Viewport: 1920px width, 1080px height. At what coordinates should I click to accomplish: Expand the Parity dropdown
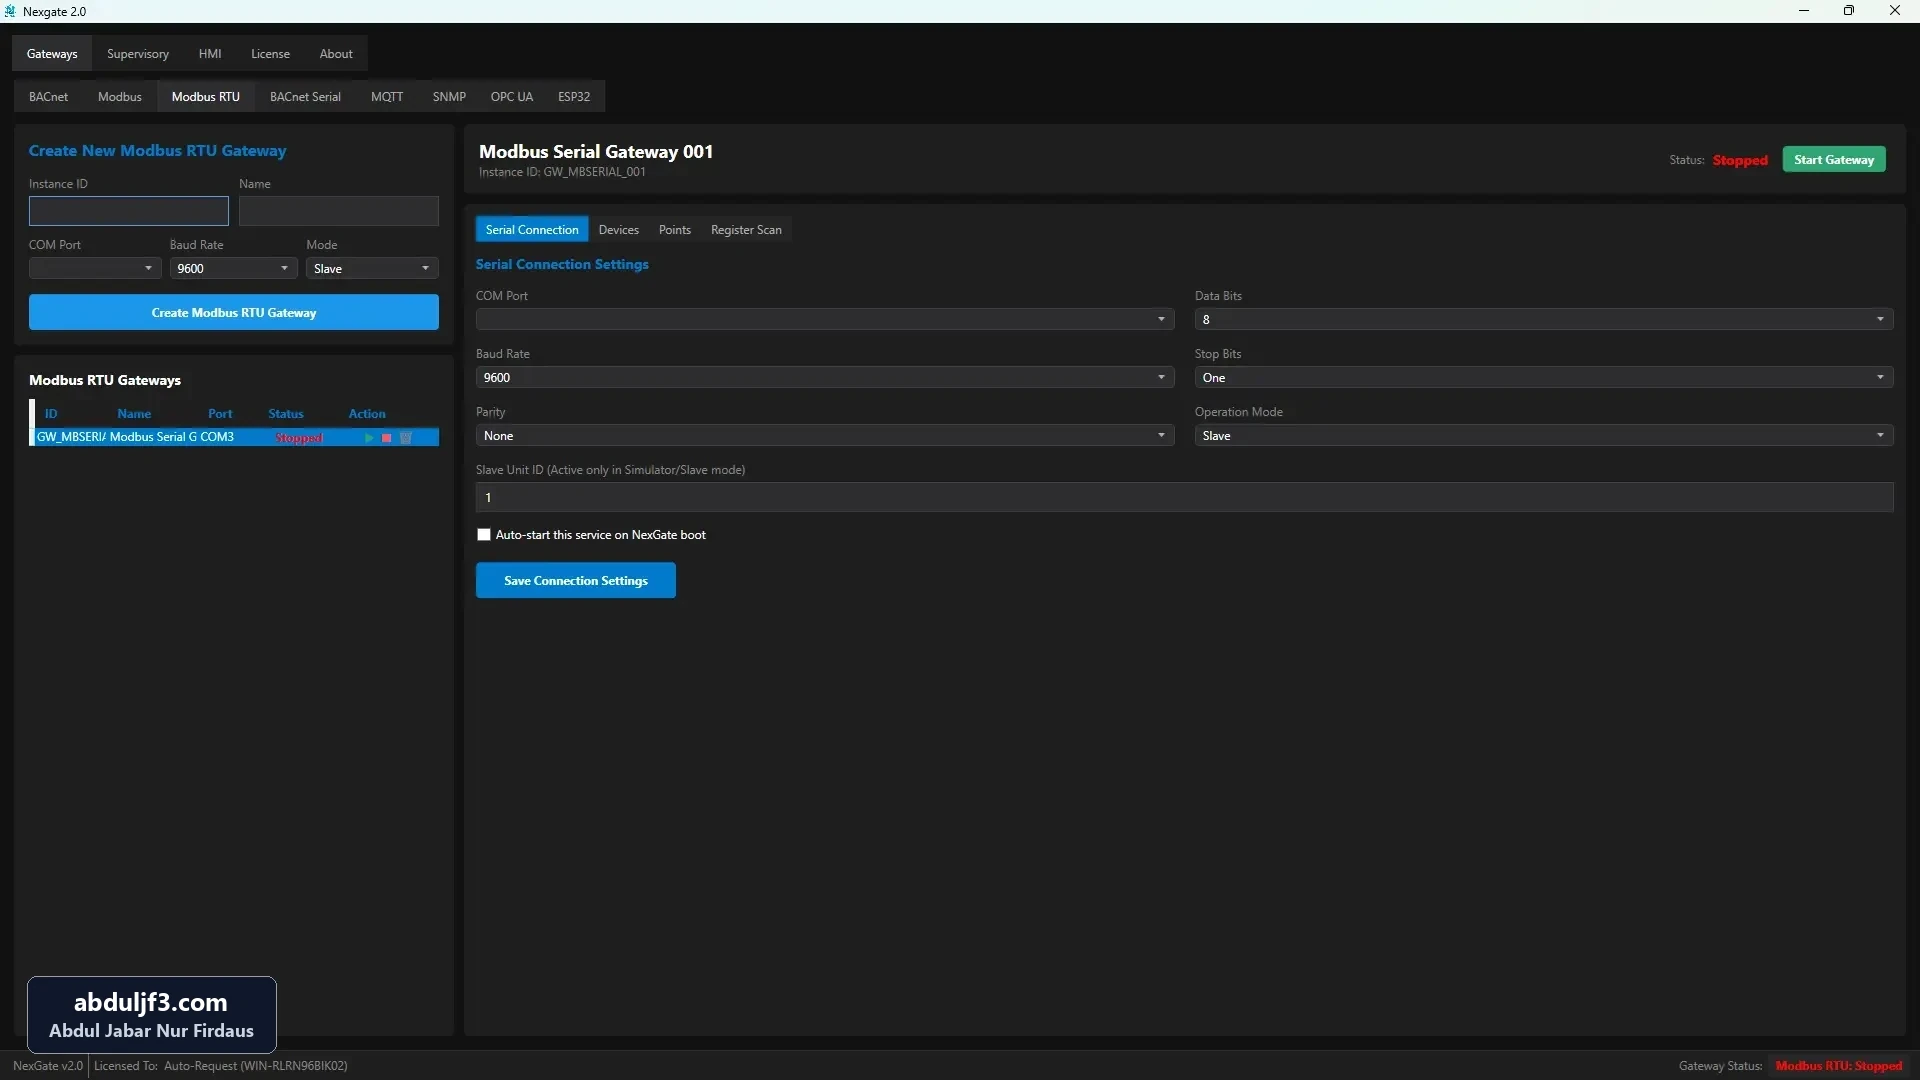(824, 435)
